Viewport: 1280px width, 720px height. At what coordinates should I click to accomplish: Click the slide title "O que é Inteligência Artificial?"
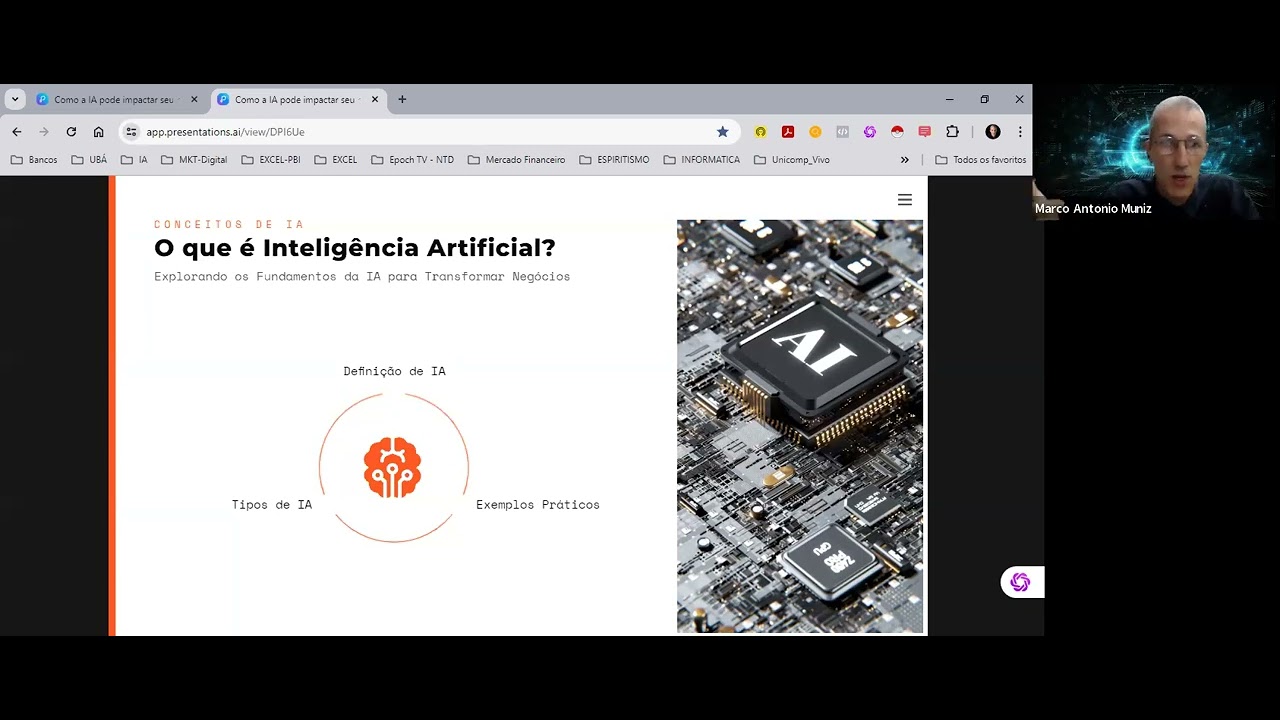click(355, 248)
